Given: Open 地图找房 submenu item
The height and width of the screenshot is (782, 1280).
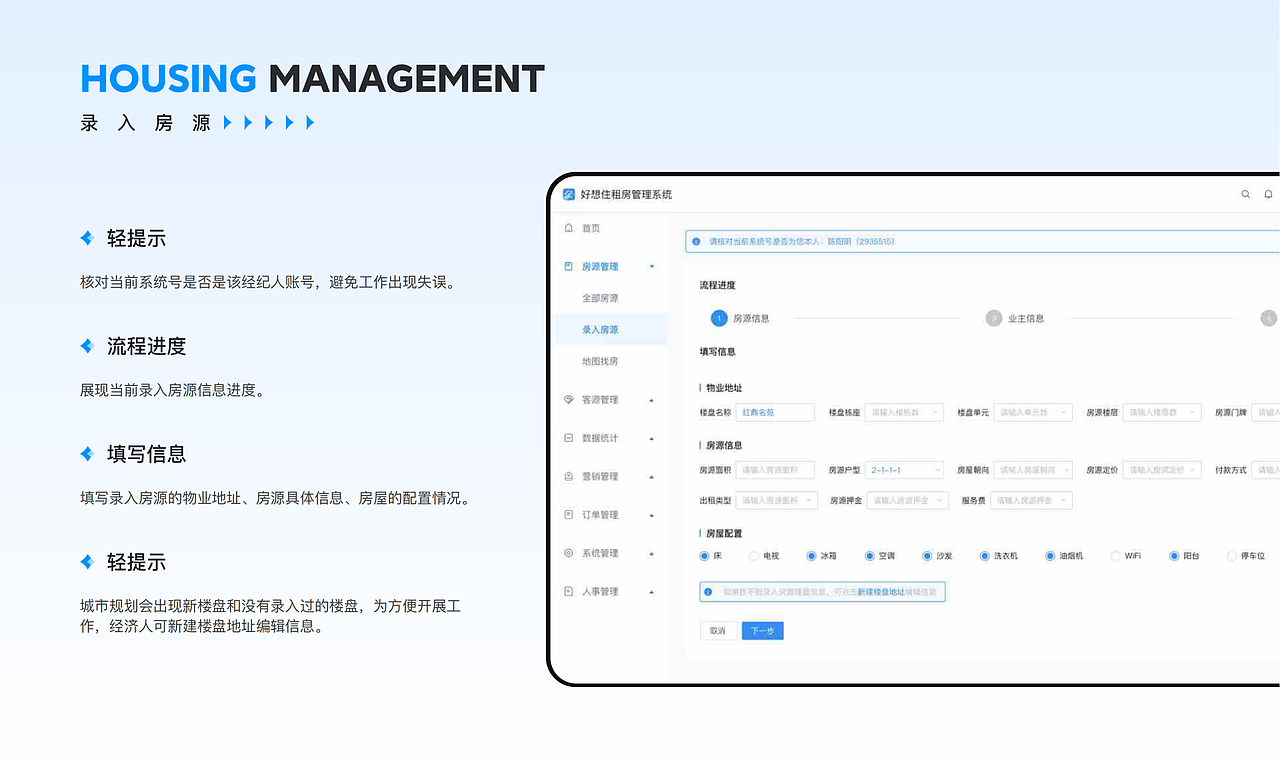Looking at the screenshot, I should coord(600,361).
